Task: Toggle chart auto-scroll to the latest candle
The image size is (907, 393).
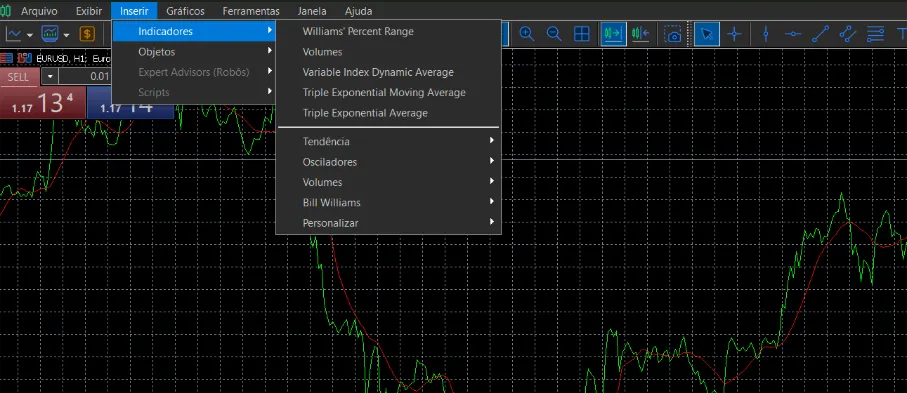Action: click(612, 34)
